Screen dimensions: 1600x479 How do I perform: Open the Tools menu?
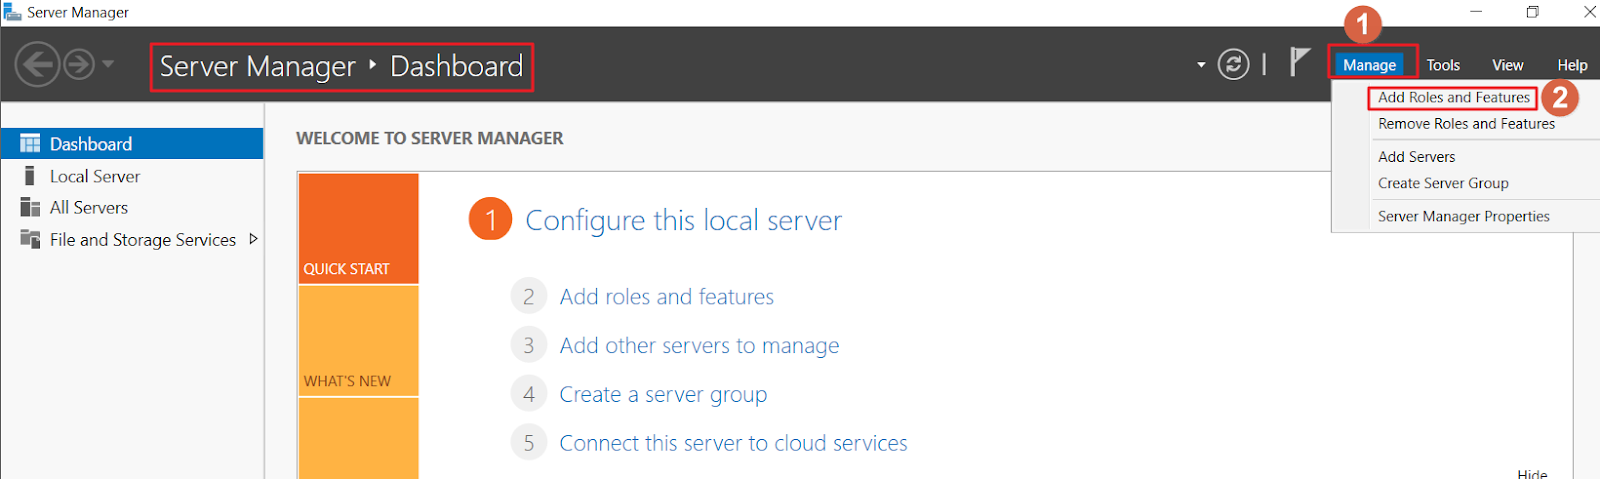(1443, 65)
